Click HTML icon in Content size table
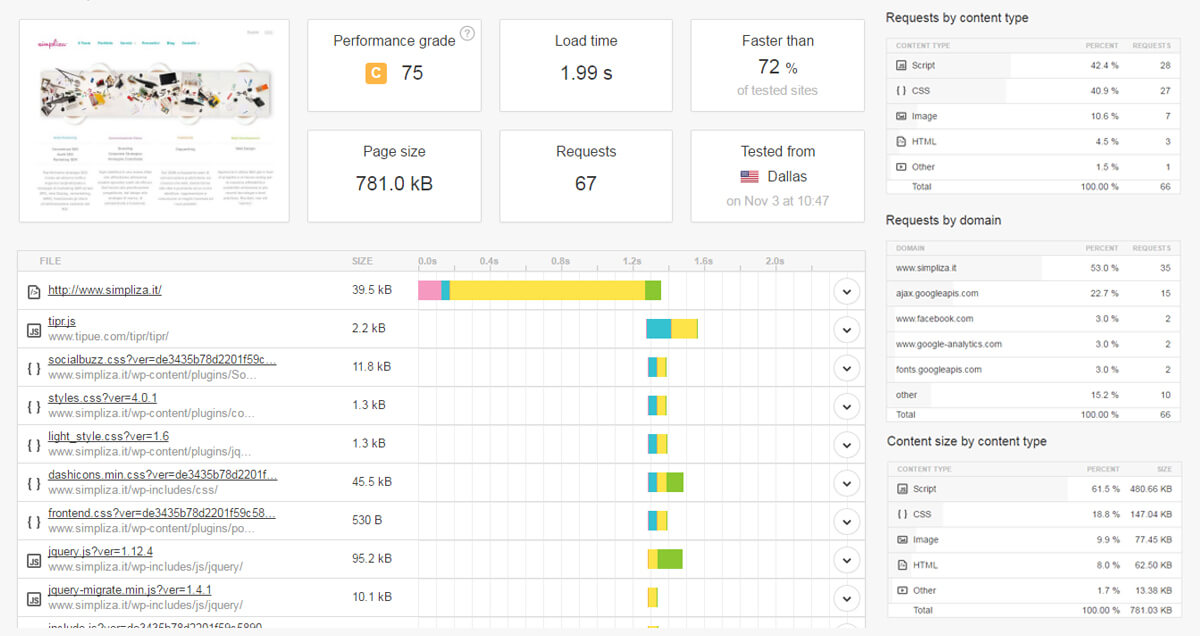The width and height of the screenshot is (1200, 636). click(902, 565)
